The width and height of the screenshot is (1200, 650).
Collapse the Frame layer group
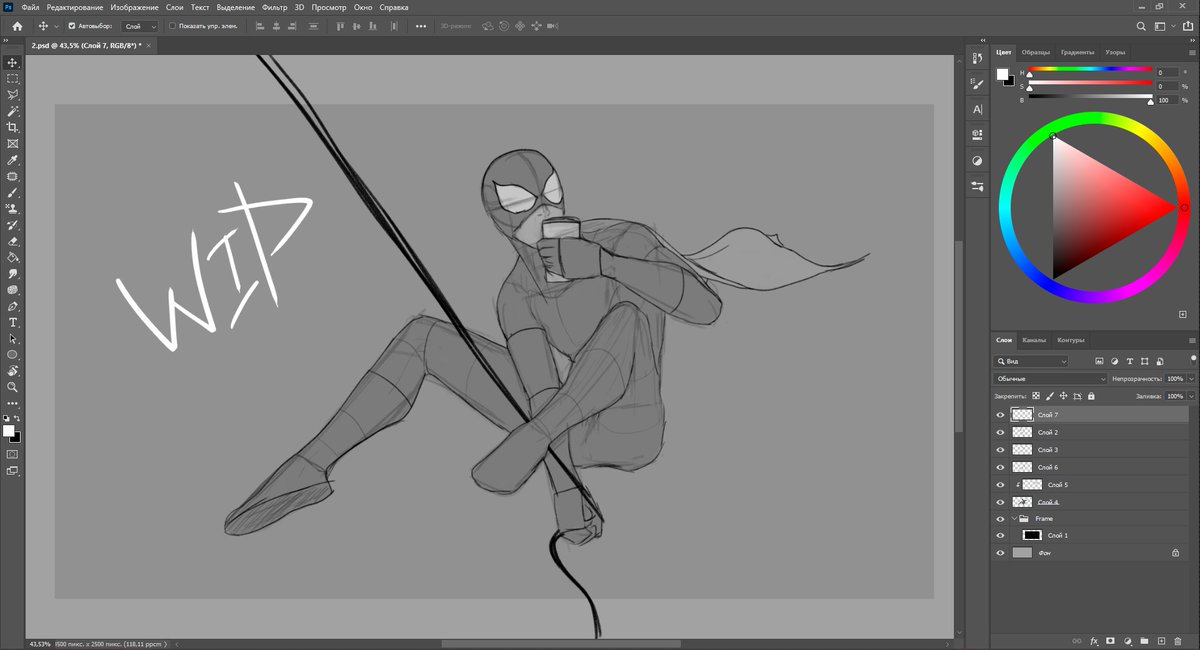[1013, 518]
